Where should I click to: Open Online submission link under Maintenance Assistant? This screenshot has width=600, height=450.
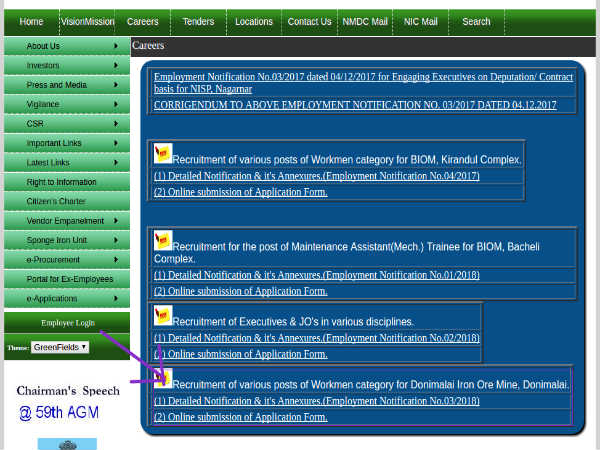point(241,291)
